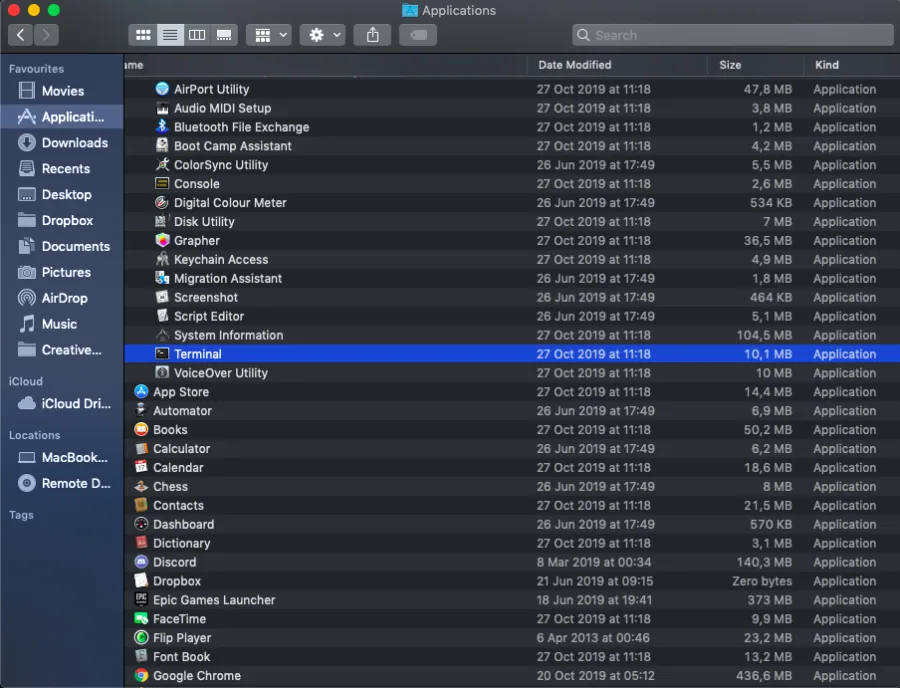Go back with the left arrow button
Viewport: 900px width, 688px height.
click(x=20, y=35)
